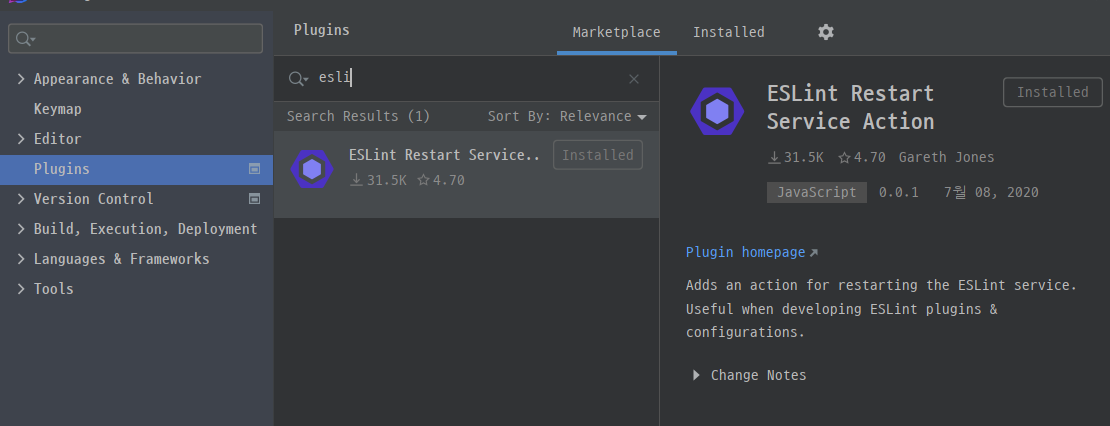1110x426 pixels.
Task: Click the large ESLint logo in details pane
Action: [x=717, y=112]
